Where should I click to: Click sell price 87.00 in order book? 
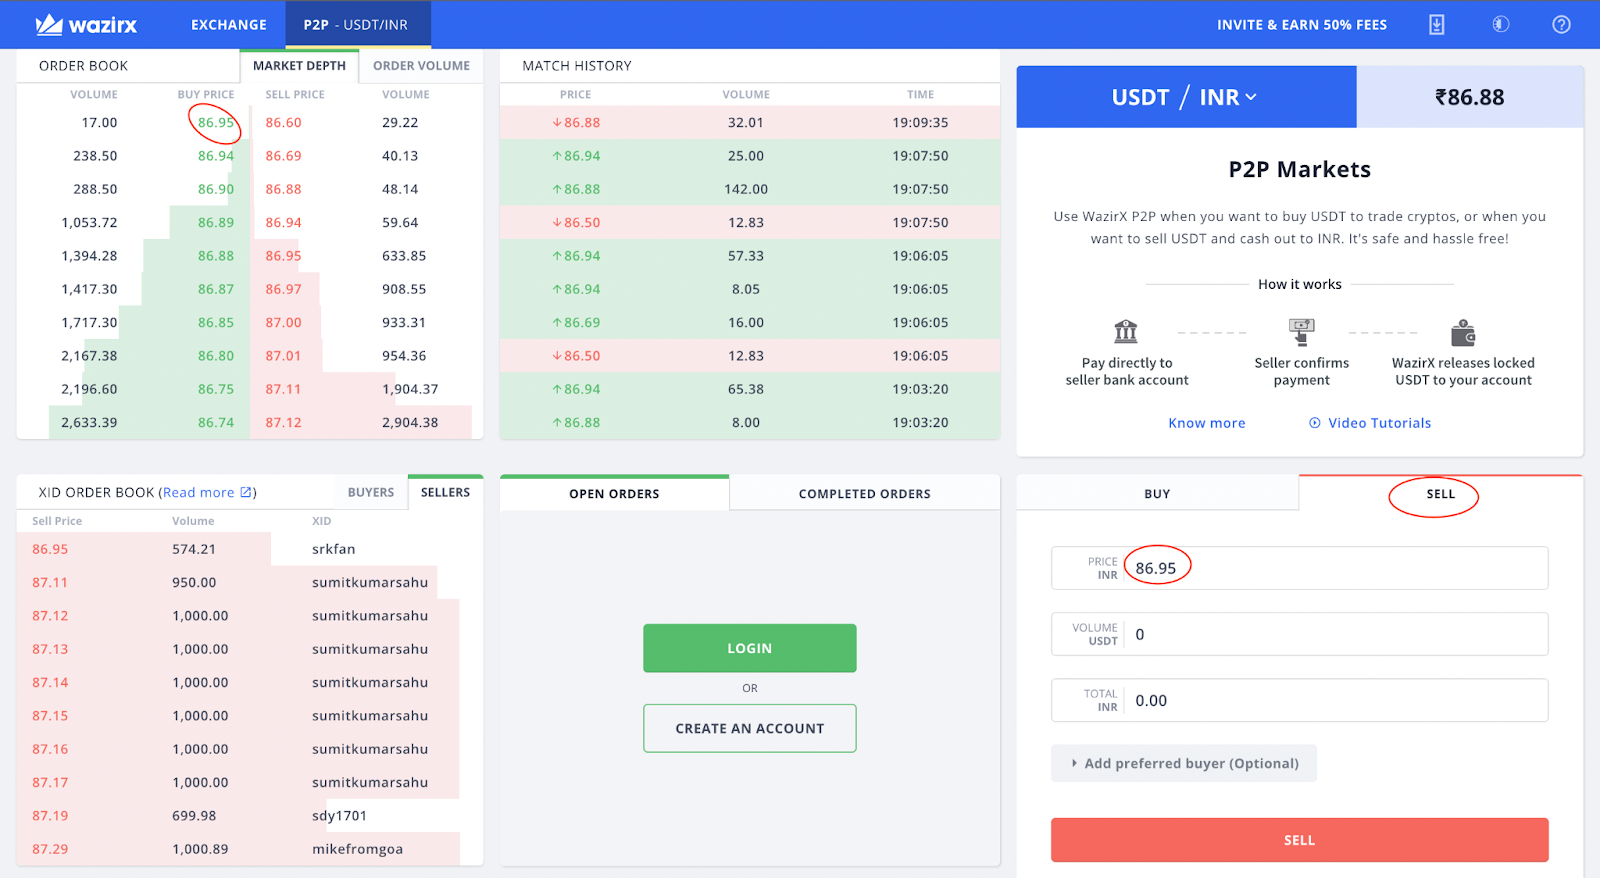tap(283, 322)
